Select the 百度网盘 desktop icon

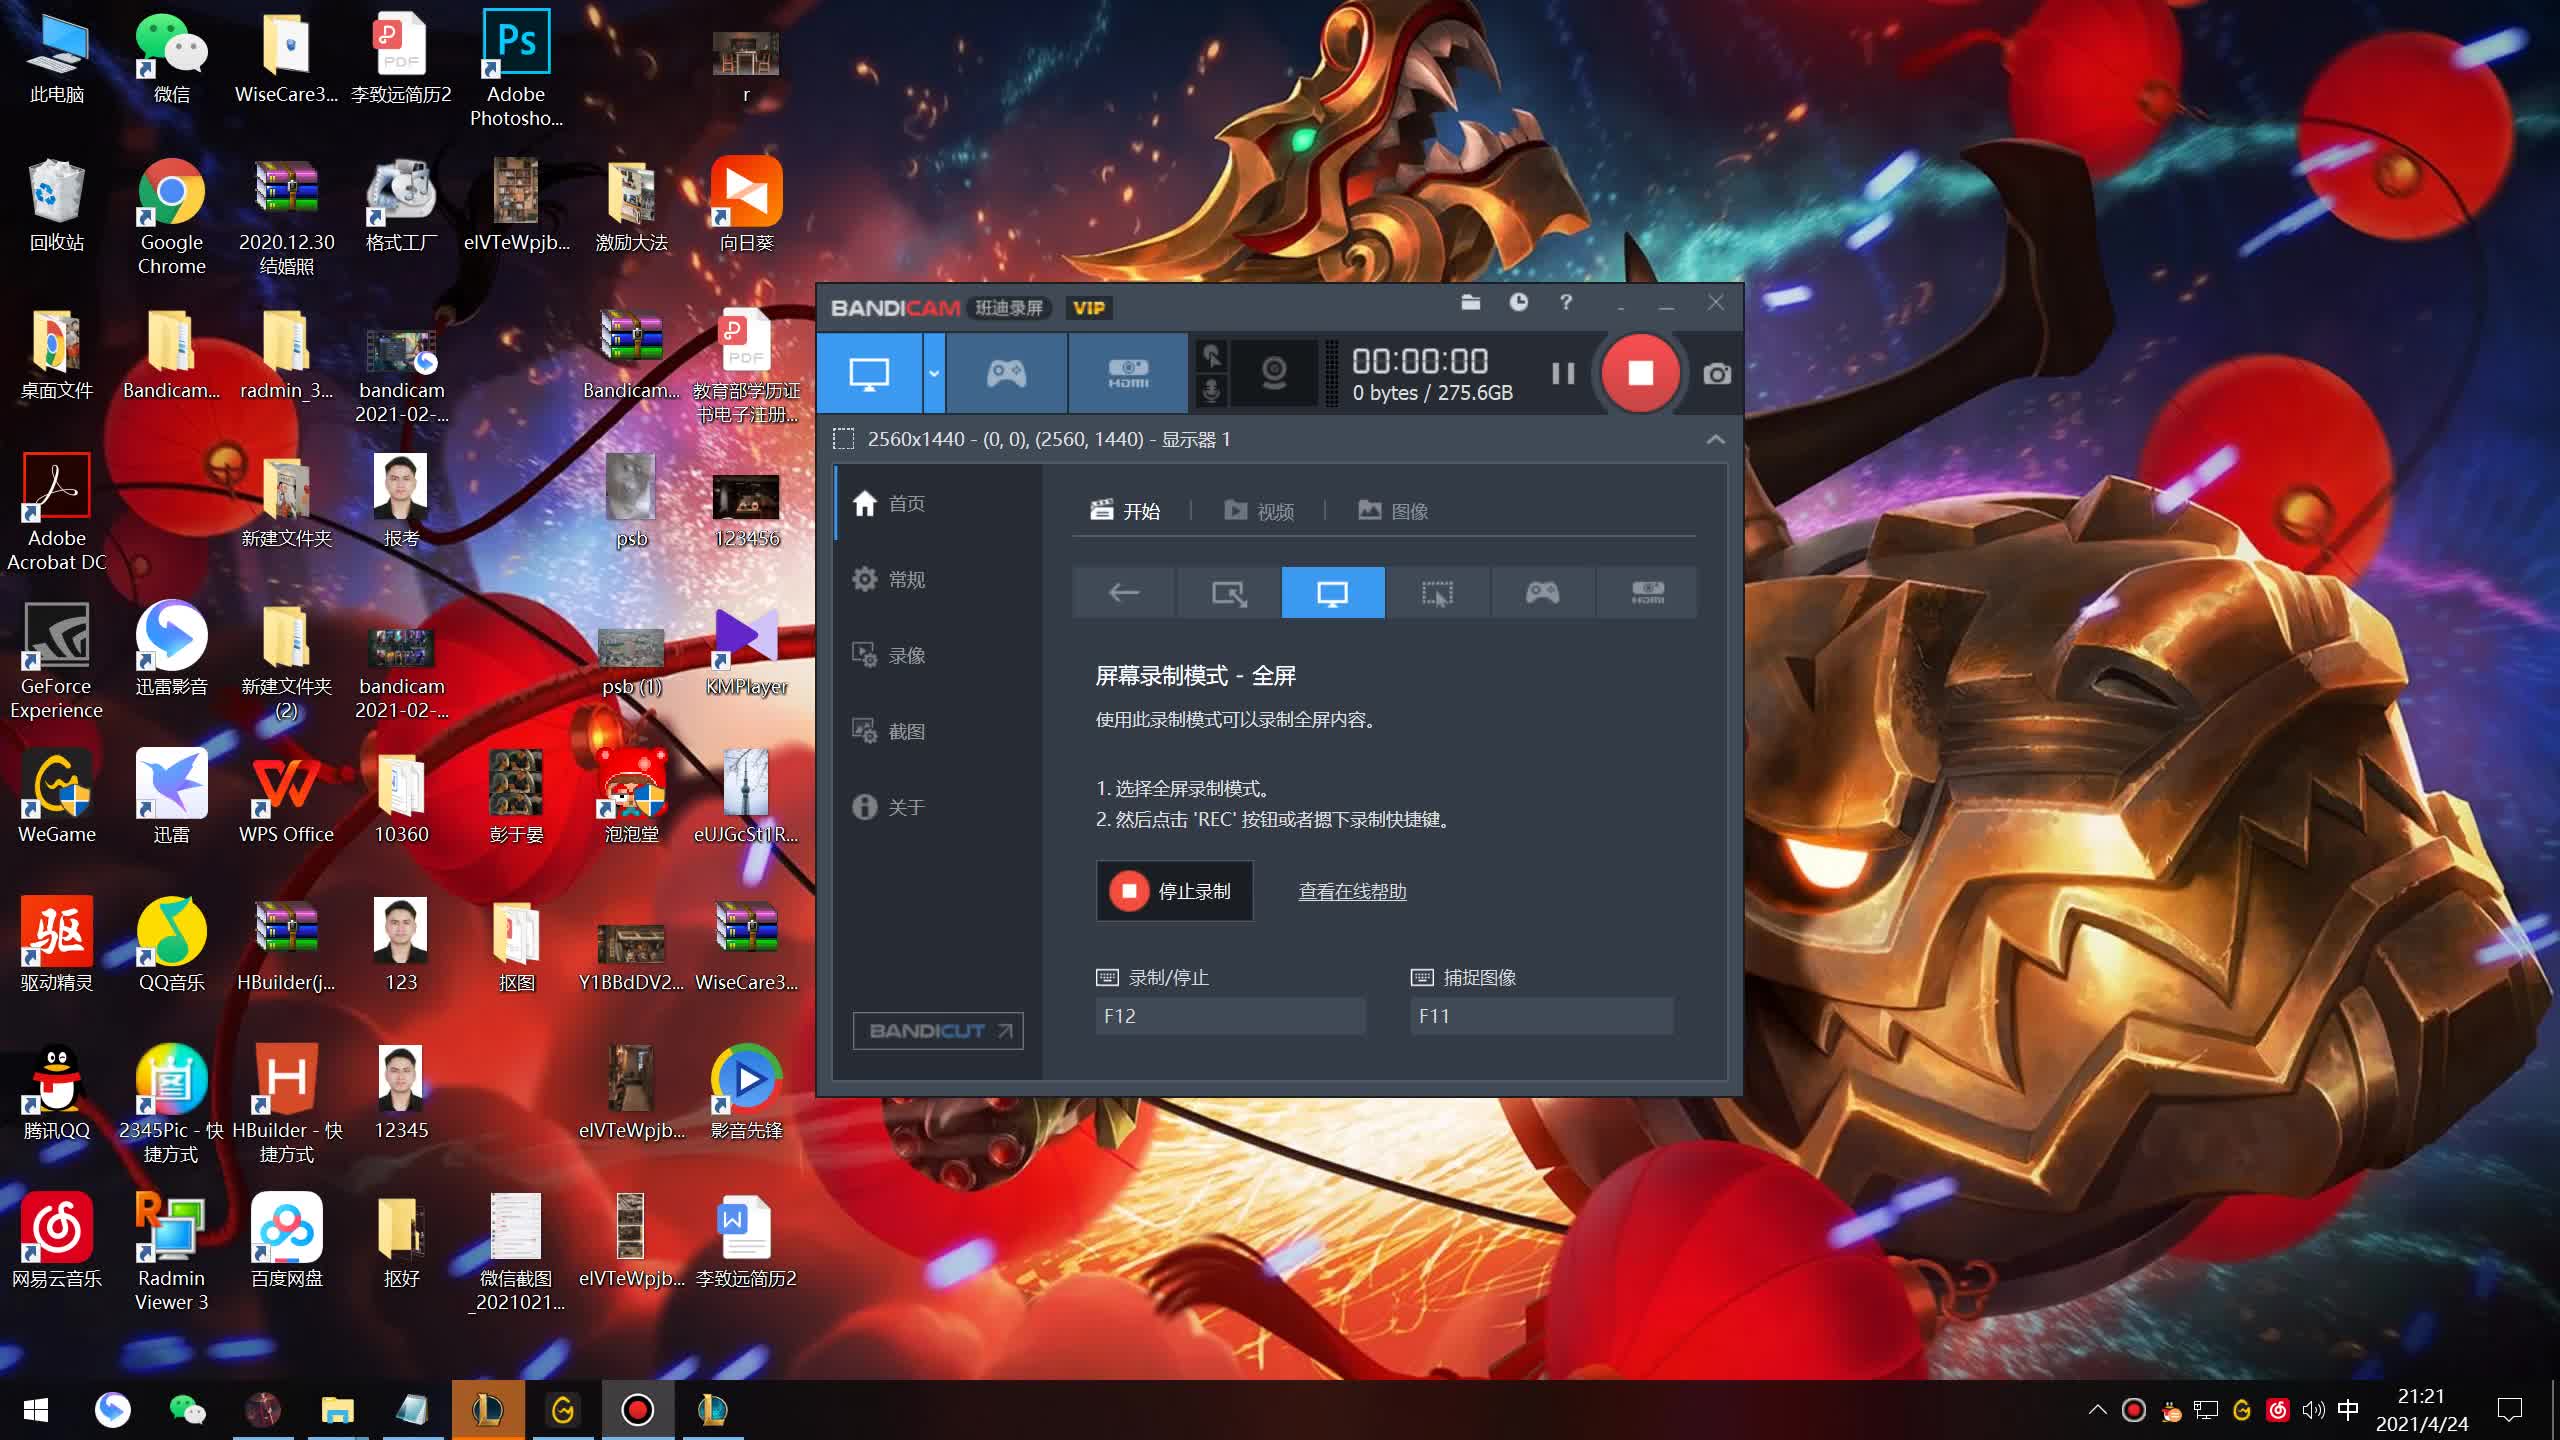tap(286, 1240)
